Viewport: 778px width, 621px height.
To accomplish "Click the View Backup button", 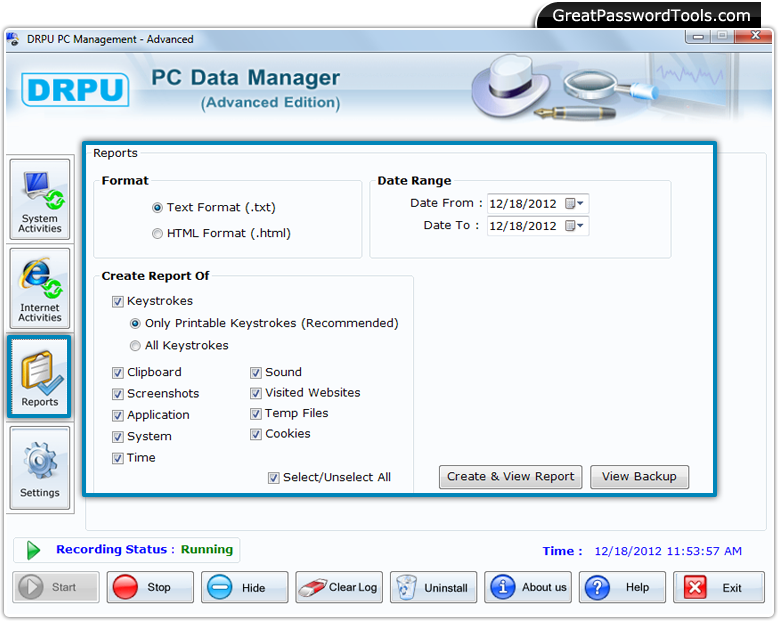I will [639, 477].
